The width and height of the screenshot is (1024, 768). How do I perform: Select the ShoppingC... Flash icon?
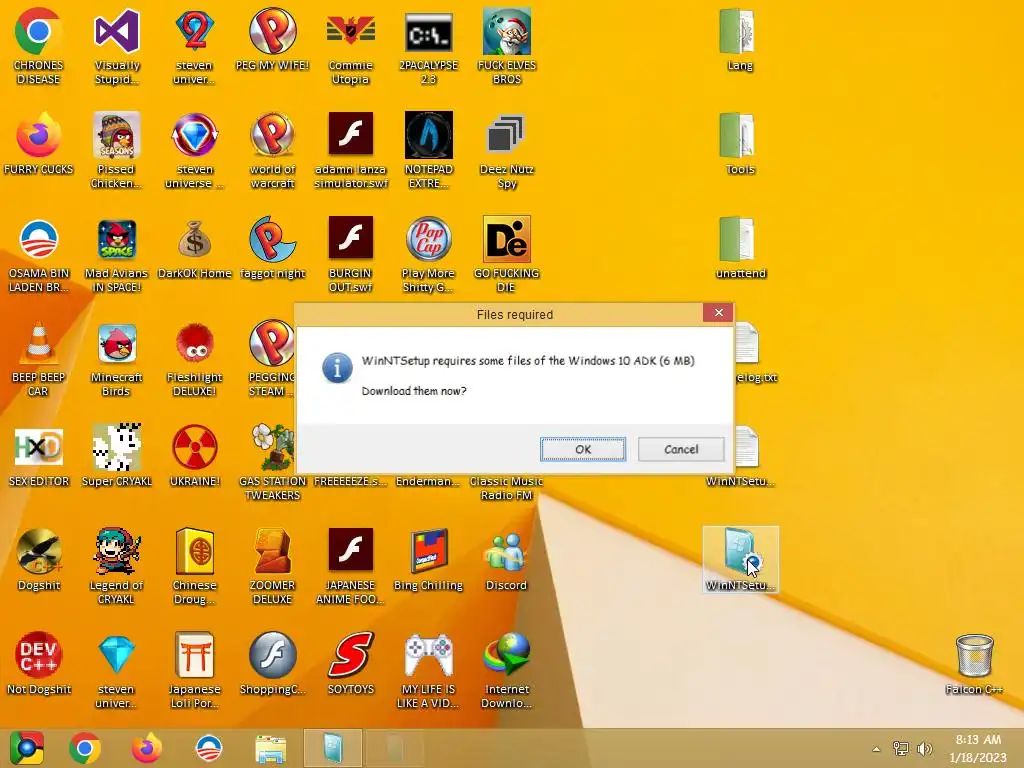(272, 664)
